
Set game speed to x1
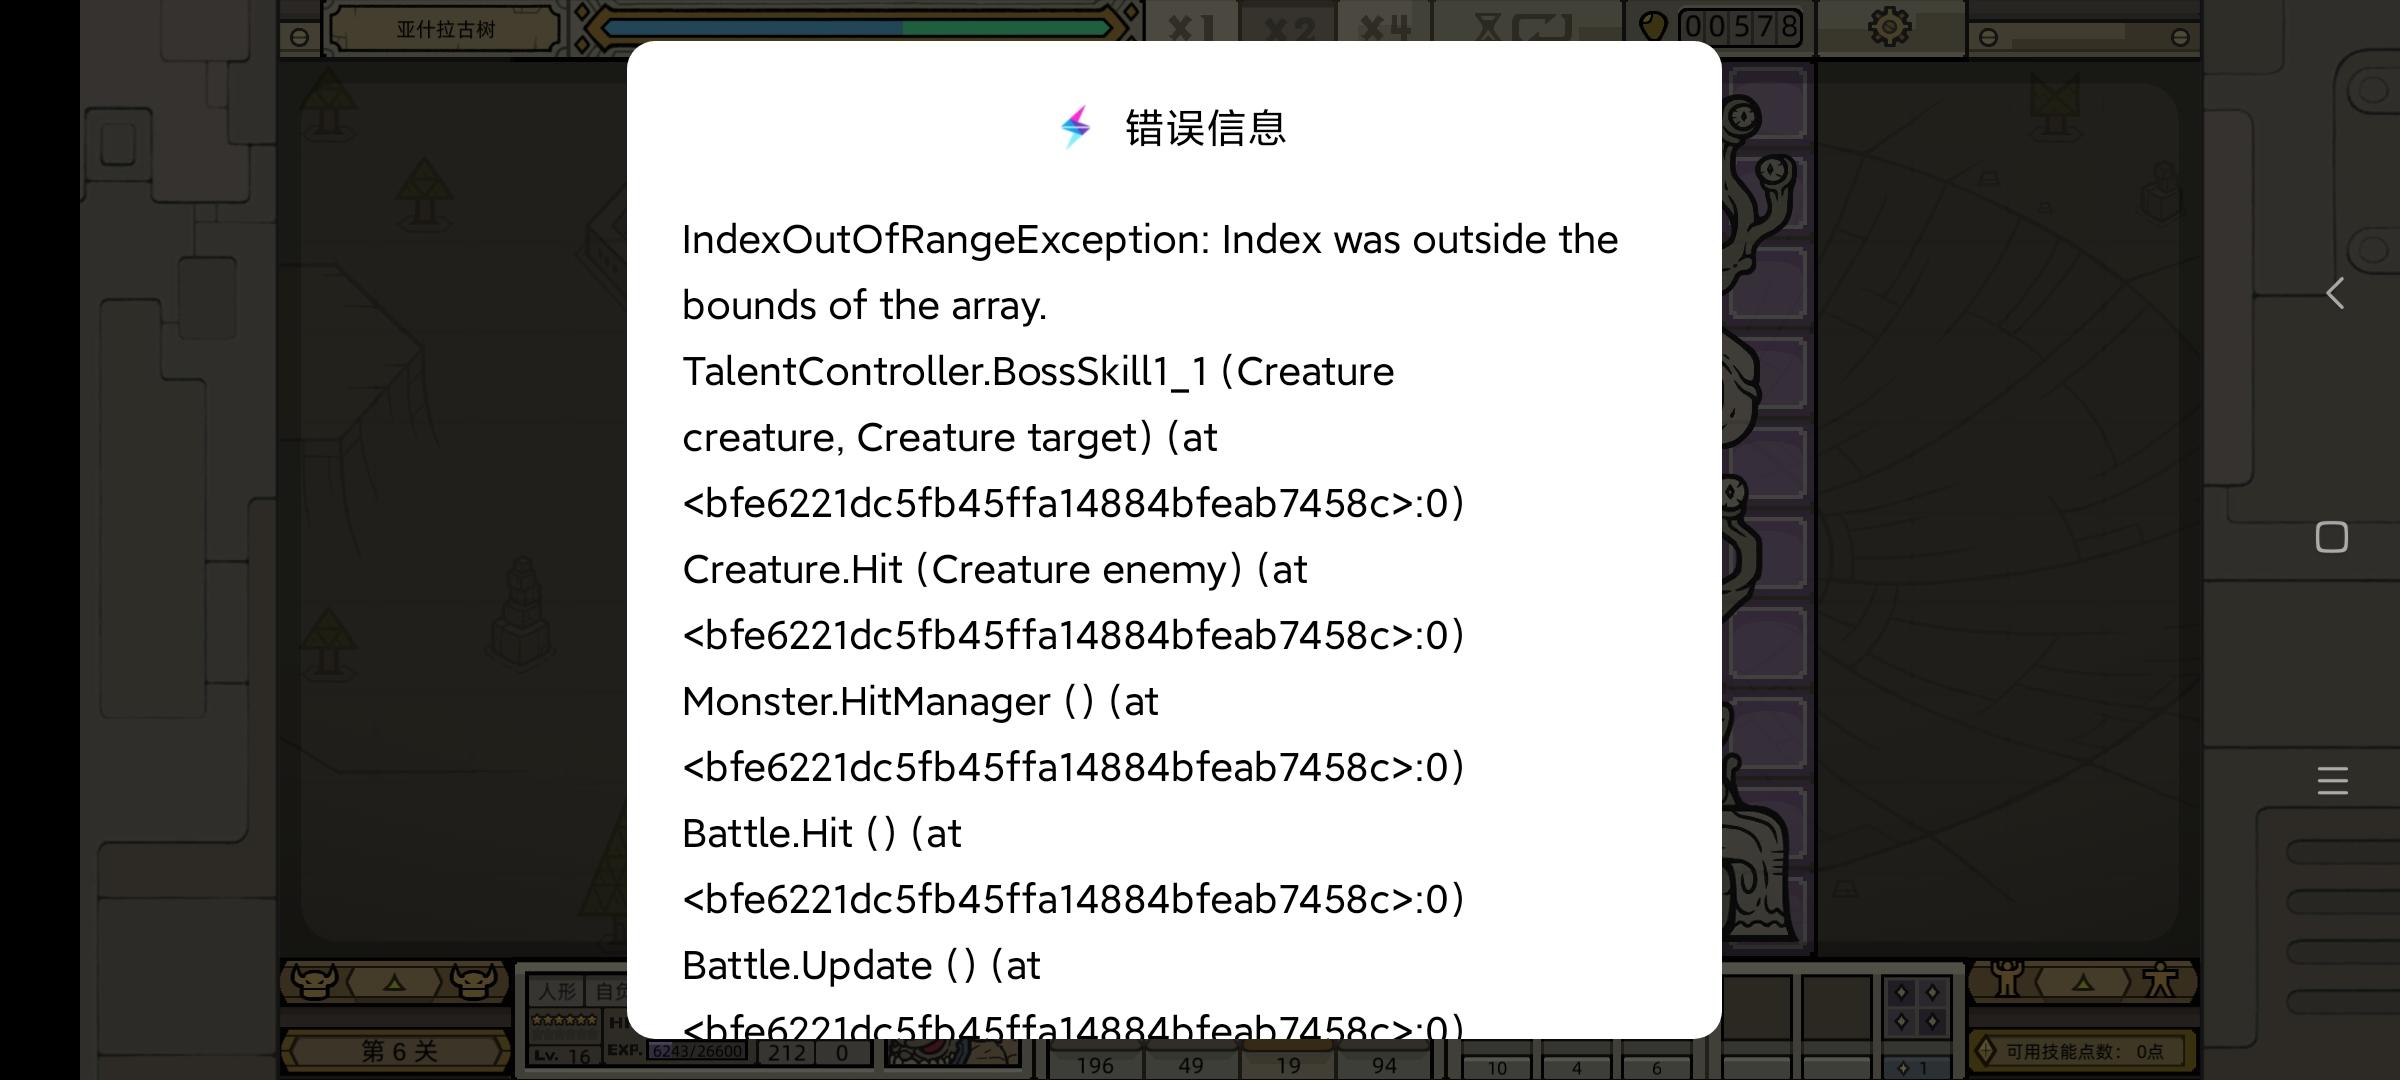click(1191, 27)
